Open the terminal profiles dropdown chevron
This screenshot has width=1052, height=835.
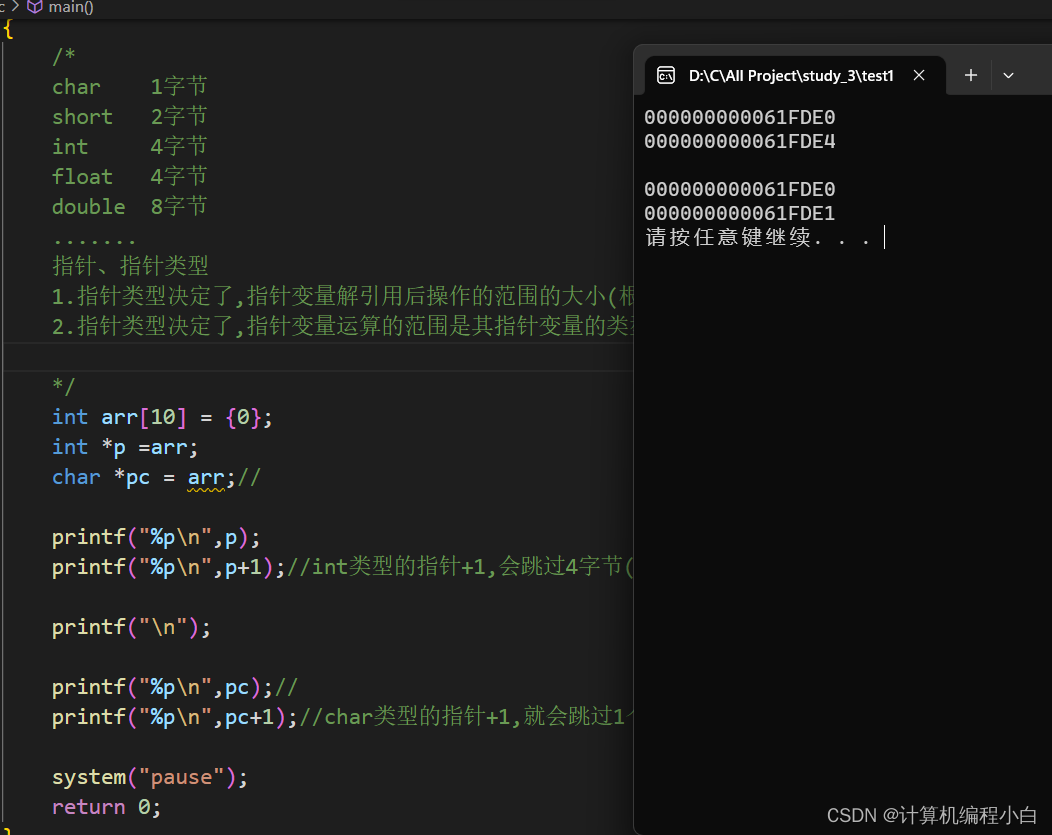[1008, 76]
